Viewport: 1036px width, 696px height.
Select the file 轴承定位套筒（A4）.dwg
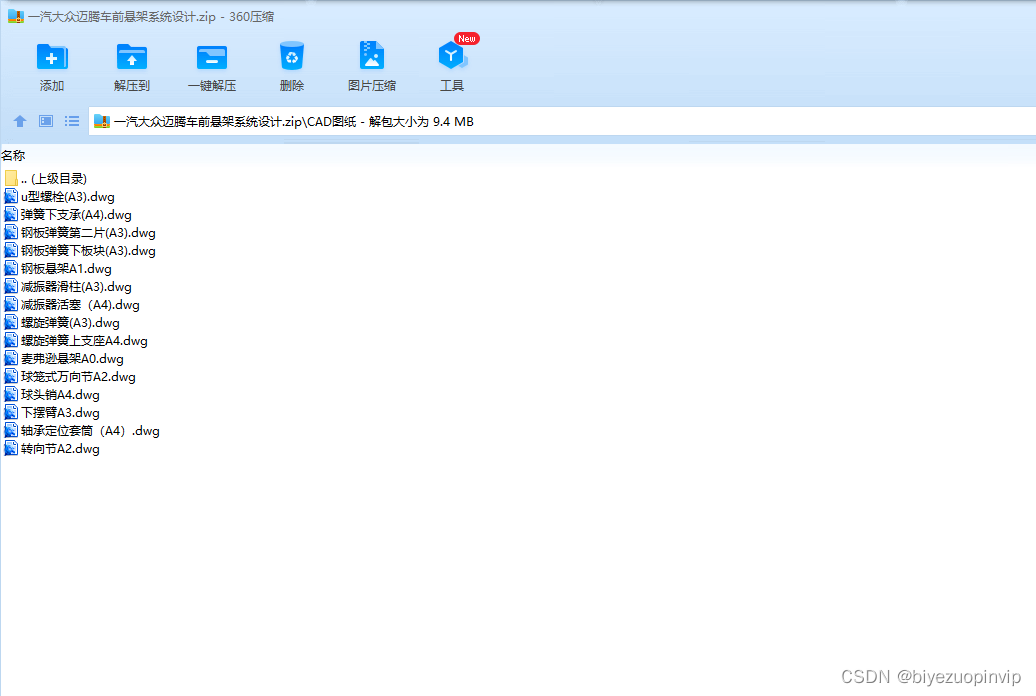click(x=90, y=431)
